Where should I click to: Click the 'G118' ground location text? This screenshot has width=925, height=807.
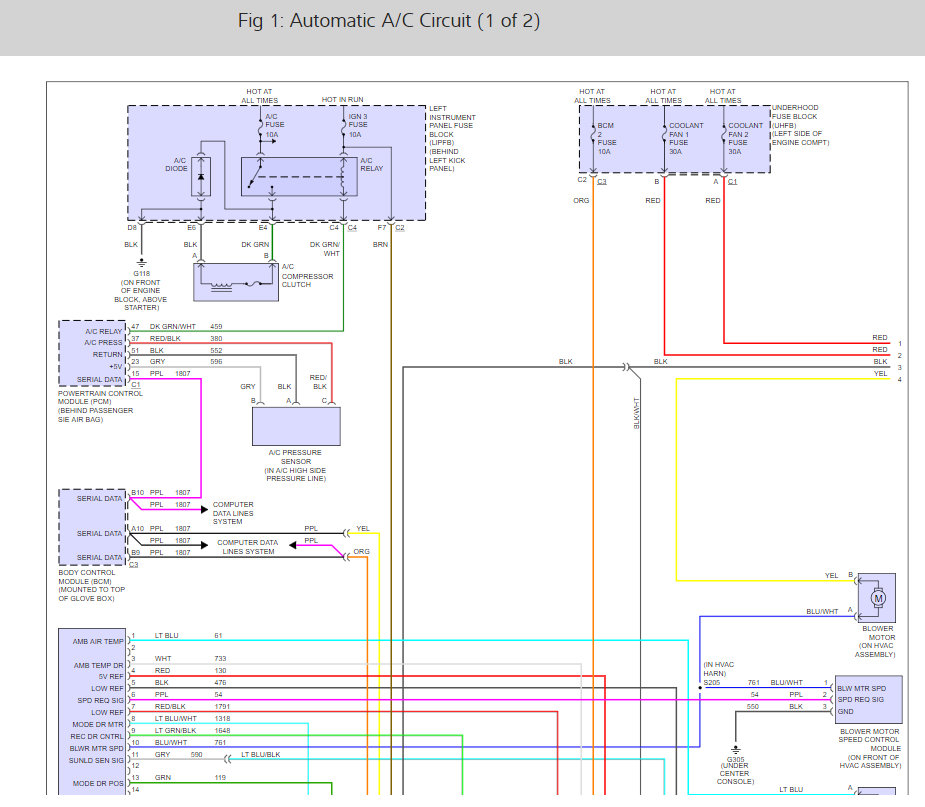coord(141,290)
